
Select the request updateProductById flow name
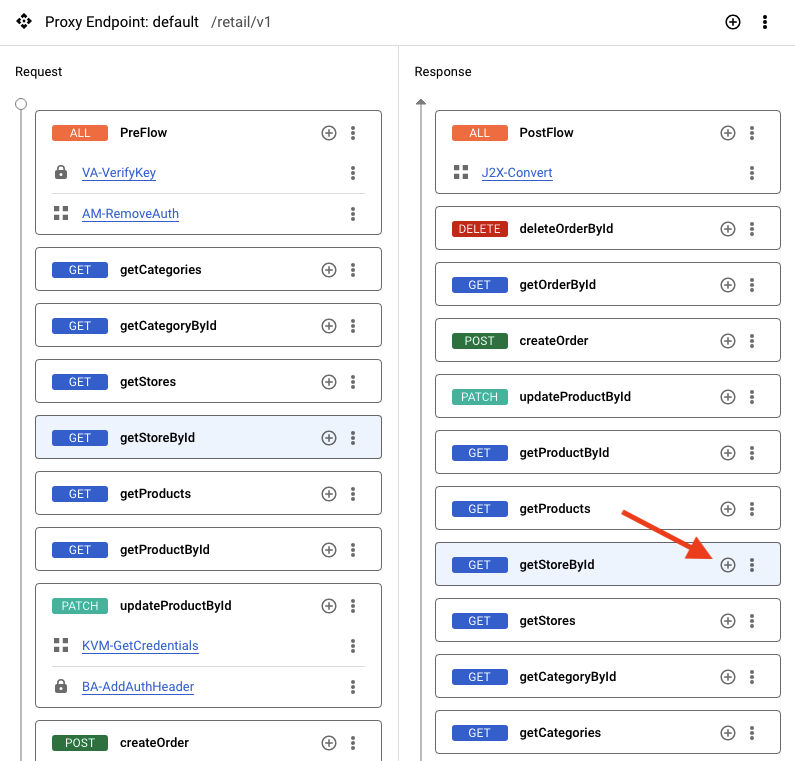(175, 605)
